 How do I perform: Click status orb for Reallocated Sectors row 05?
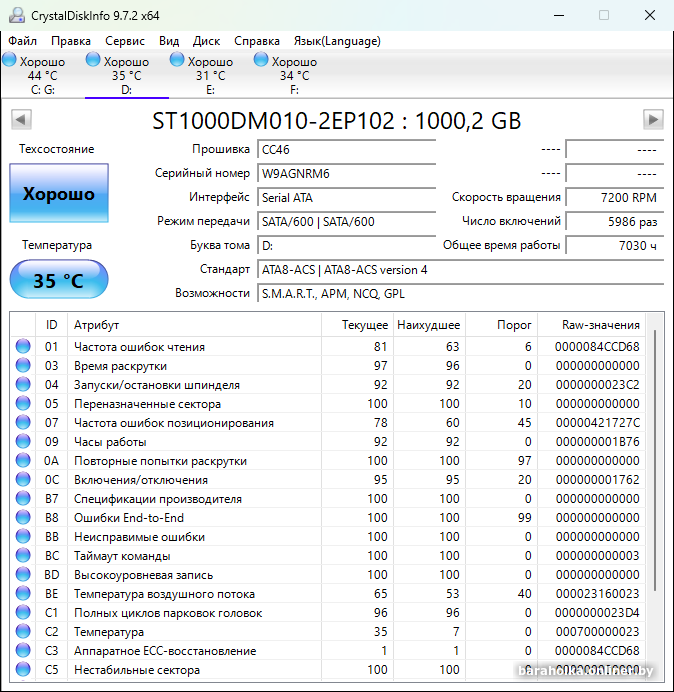tap(23, 404)
